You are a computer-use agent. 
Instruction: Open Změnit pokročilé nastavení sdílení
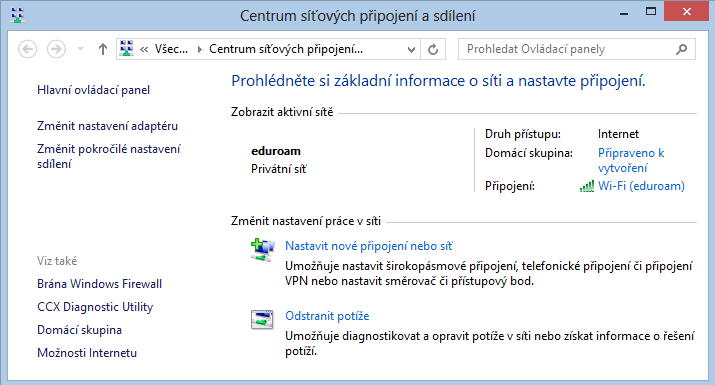click(109, 156)
